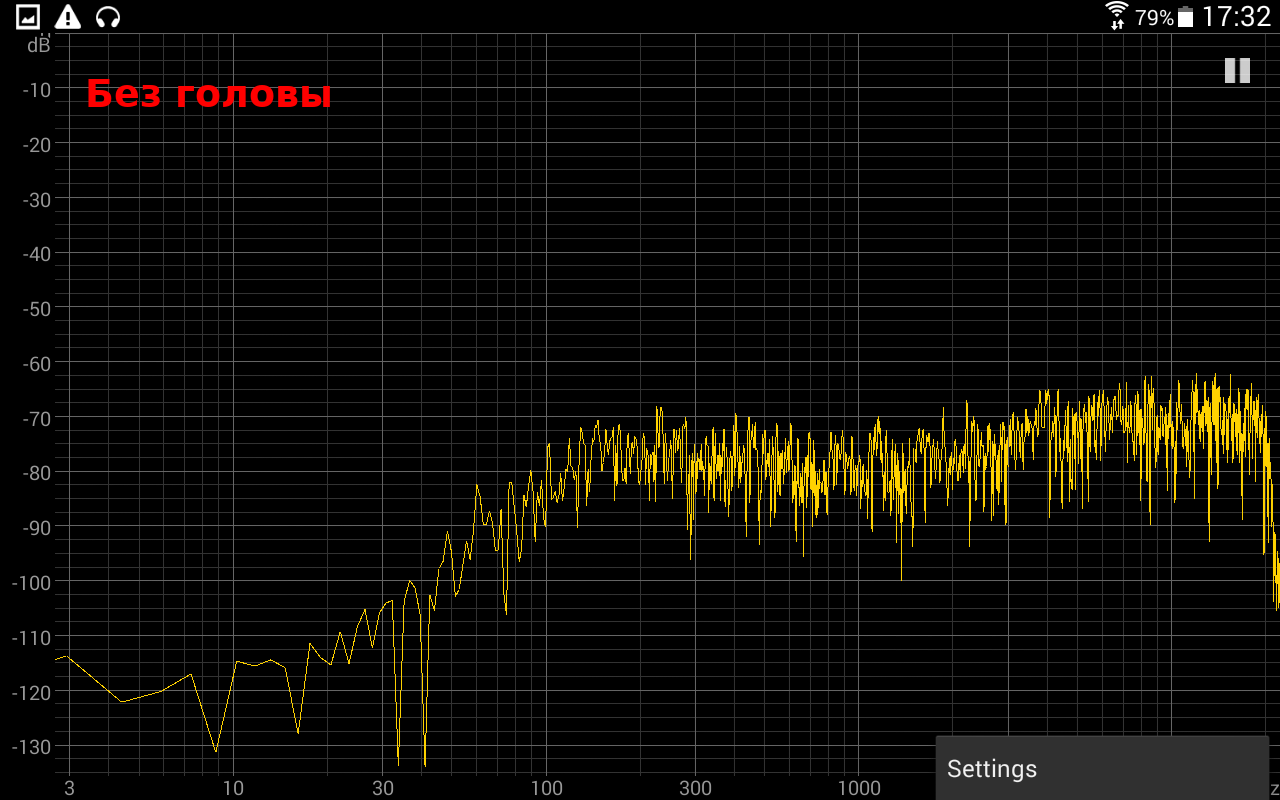Tap the warning triangle notification icon
Screen dimensions: 1280x800
[68, 16]
